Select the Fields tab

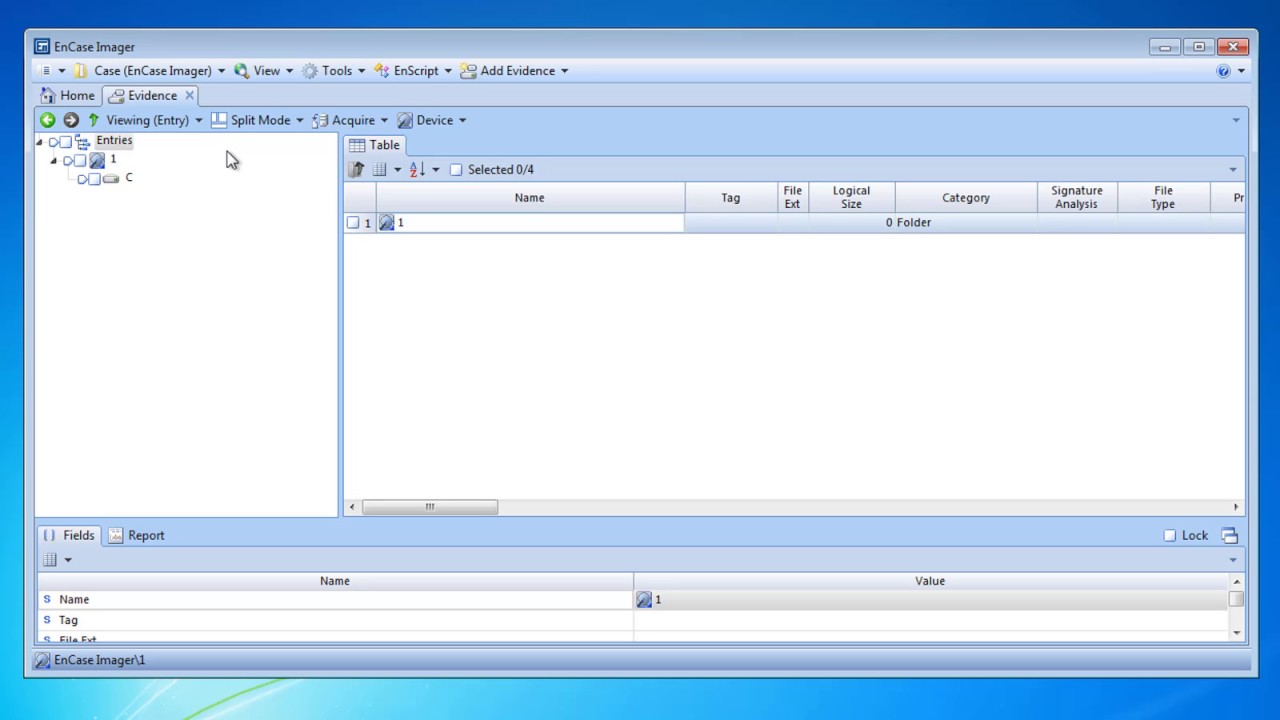[69, 536]
